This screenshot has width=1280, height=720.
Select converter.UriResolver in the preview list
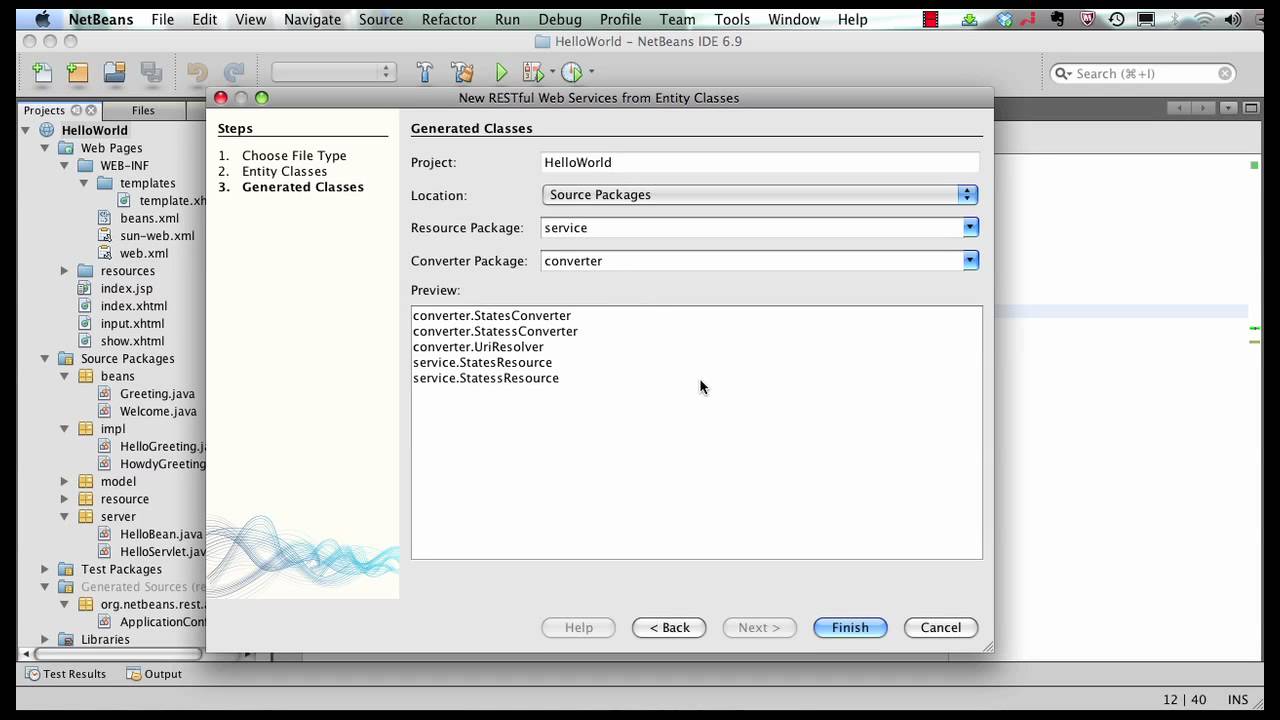(478, 347)
